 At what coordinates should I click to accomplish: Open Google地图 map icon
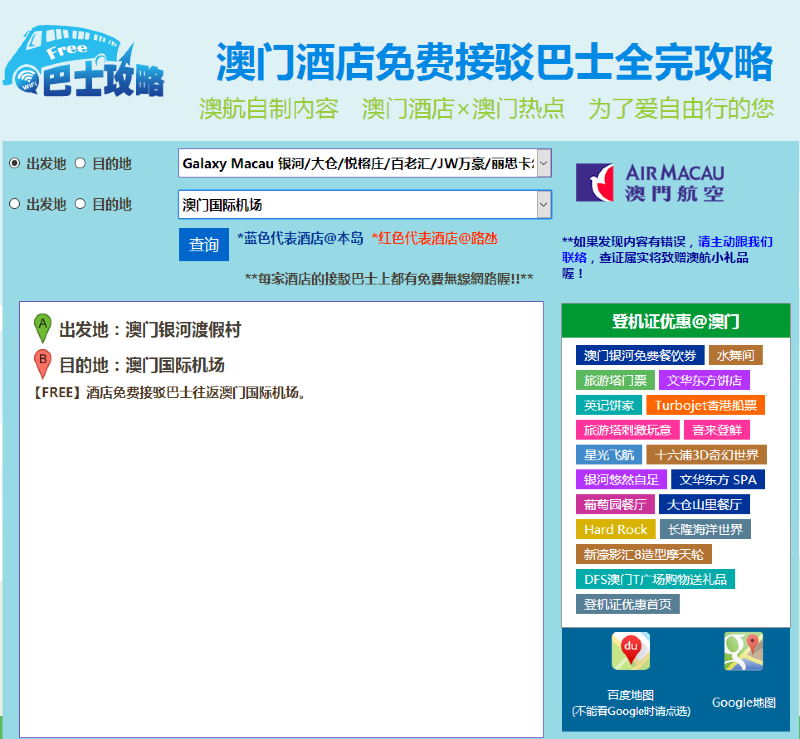(743, 651)
